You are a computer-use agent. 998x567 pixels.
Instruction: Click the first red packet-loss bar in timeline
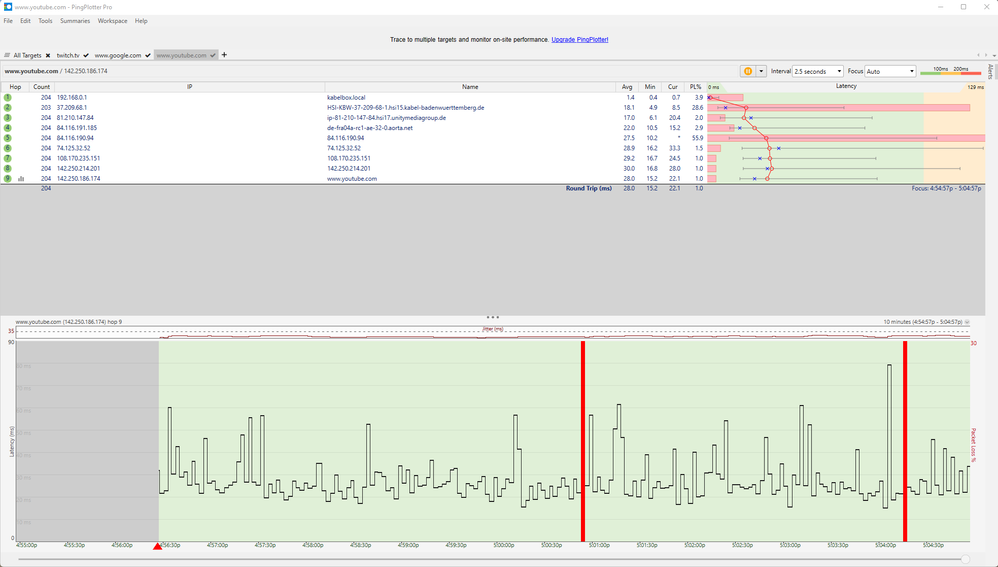pyautogui.click(x=583, y=441)
